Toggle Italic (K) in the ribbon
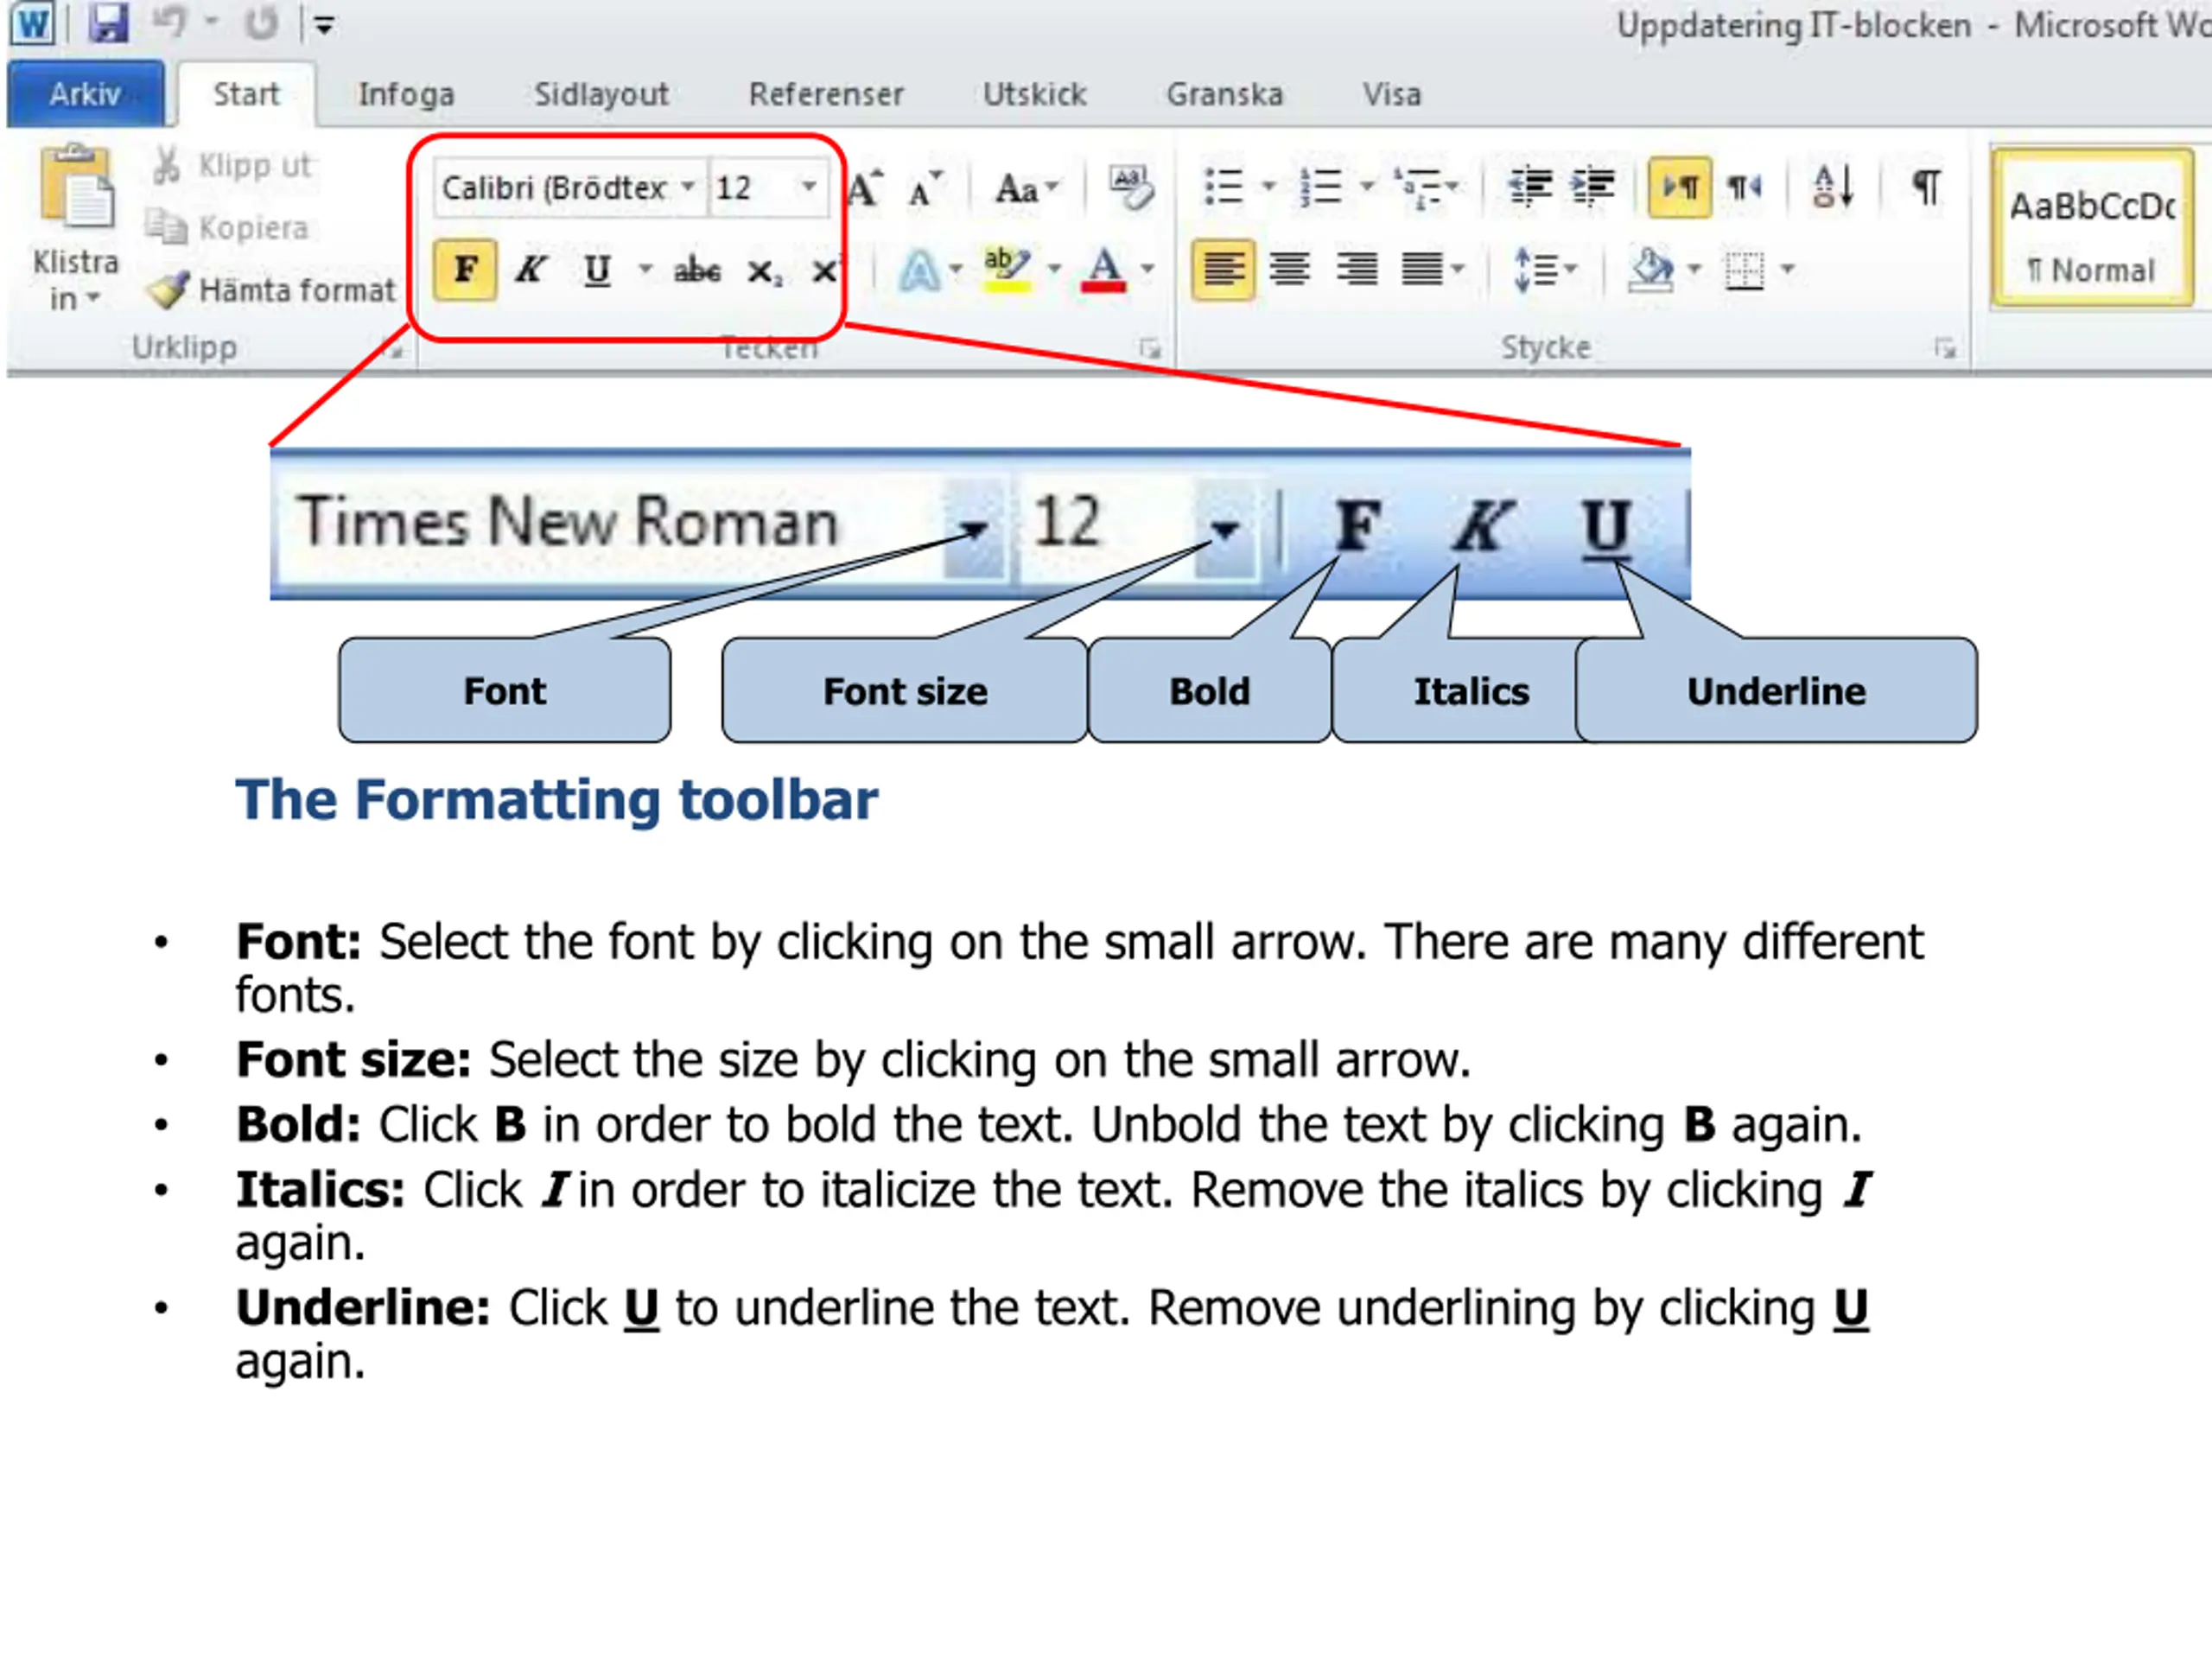The height and width of the screenshot is (1659, 2212). (x=531, y=269)
